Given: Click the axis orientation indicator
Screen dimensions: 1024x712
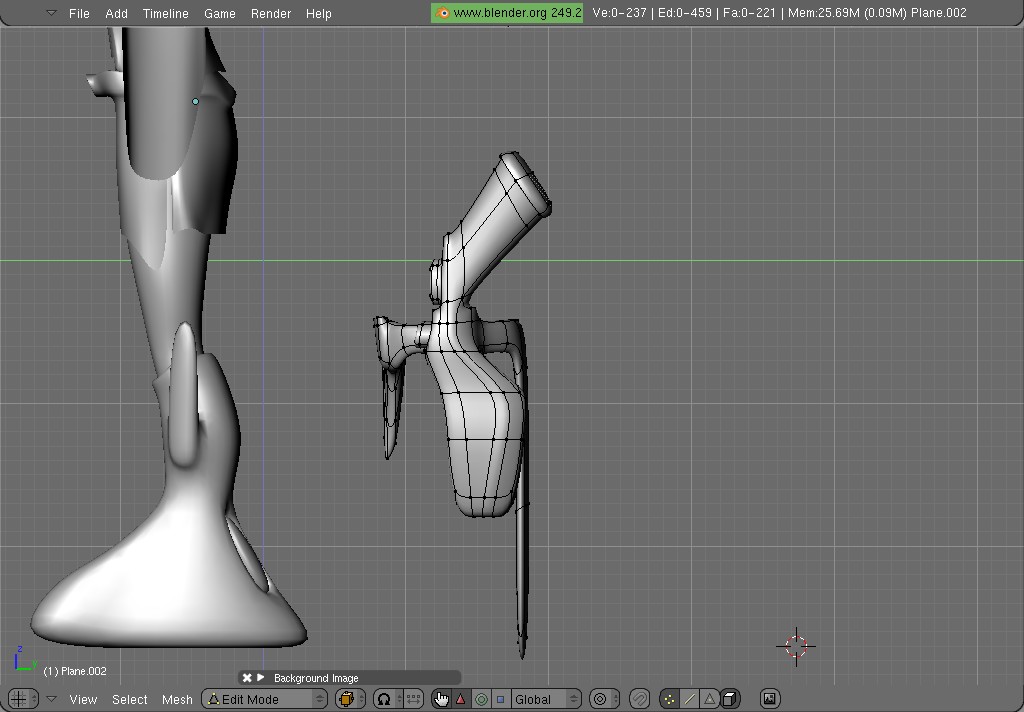Looking at the screenshot, I should (x=24, y=658).
